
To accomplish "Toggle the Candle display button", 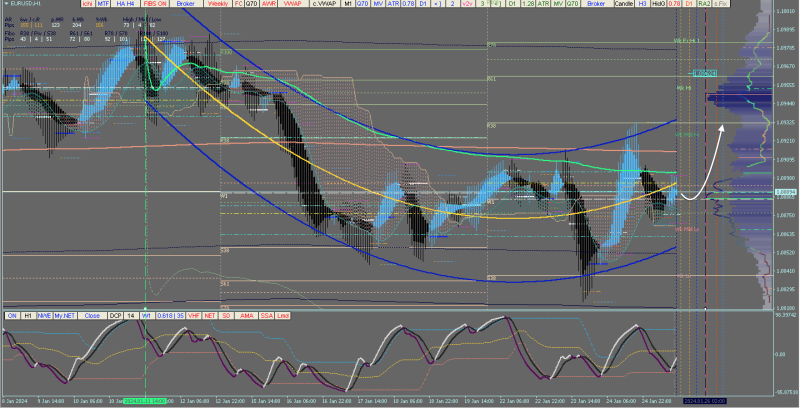I will tap(623, 4).
